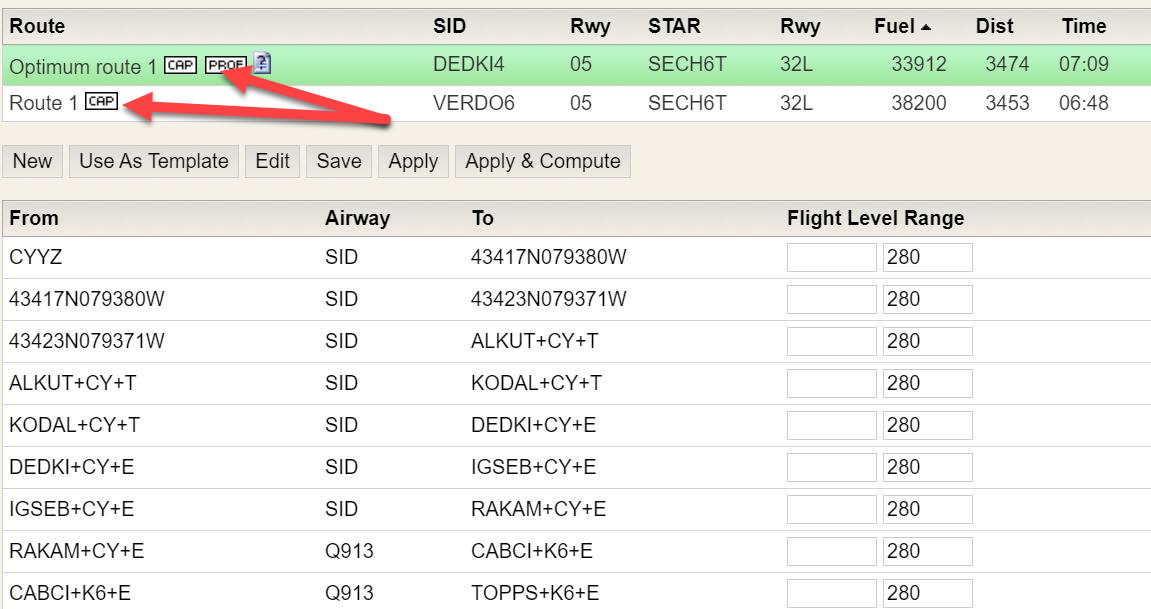Screen dimensions: 1151x609
Task: Click the New button
Action: point(32,161)
